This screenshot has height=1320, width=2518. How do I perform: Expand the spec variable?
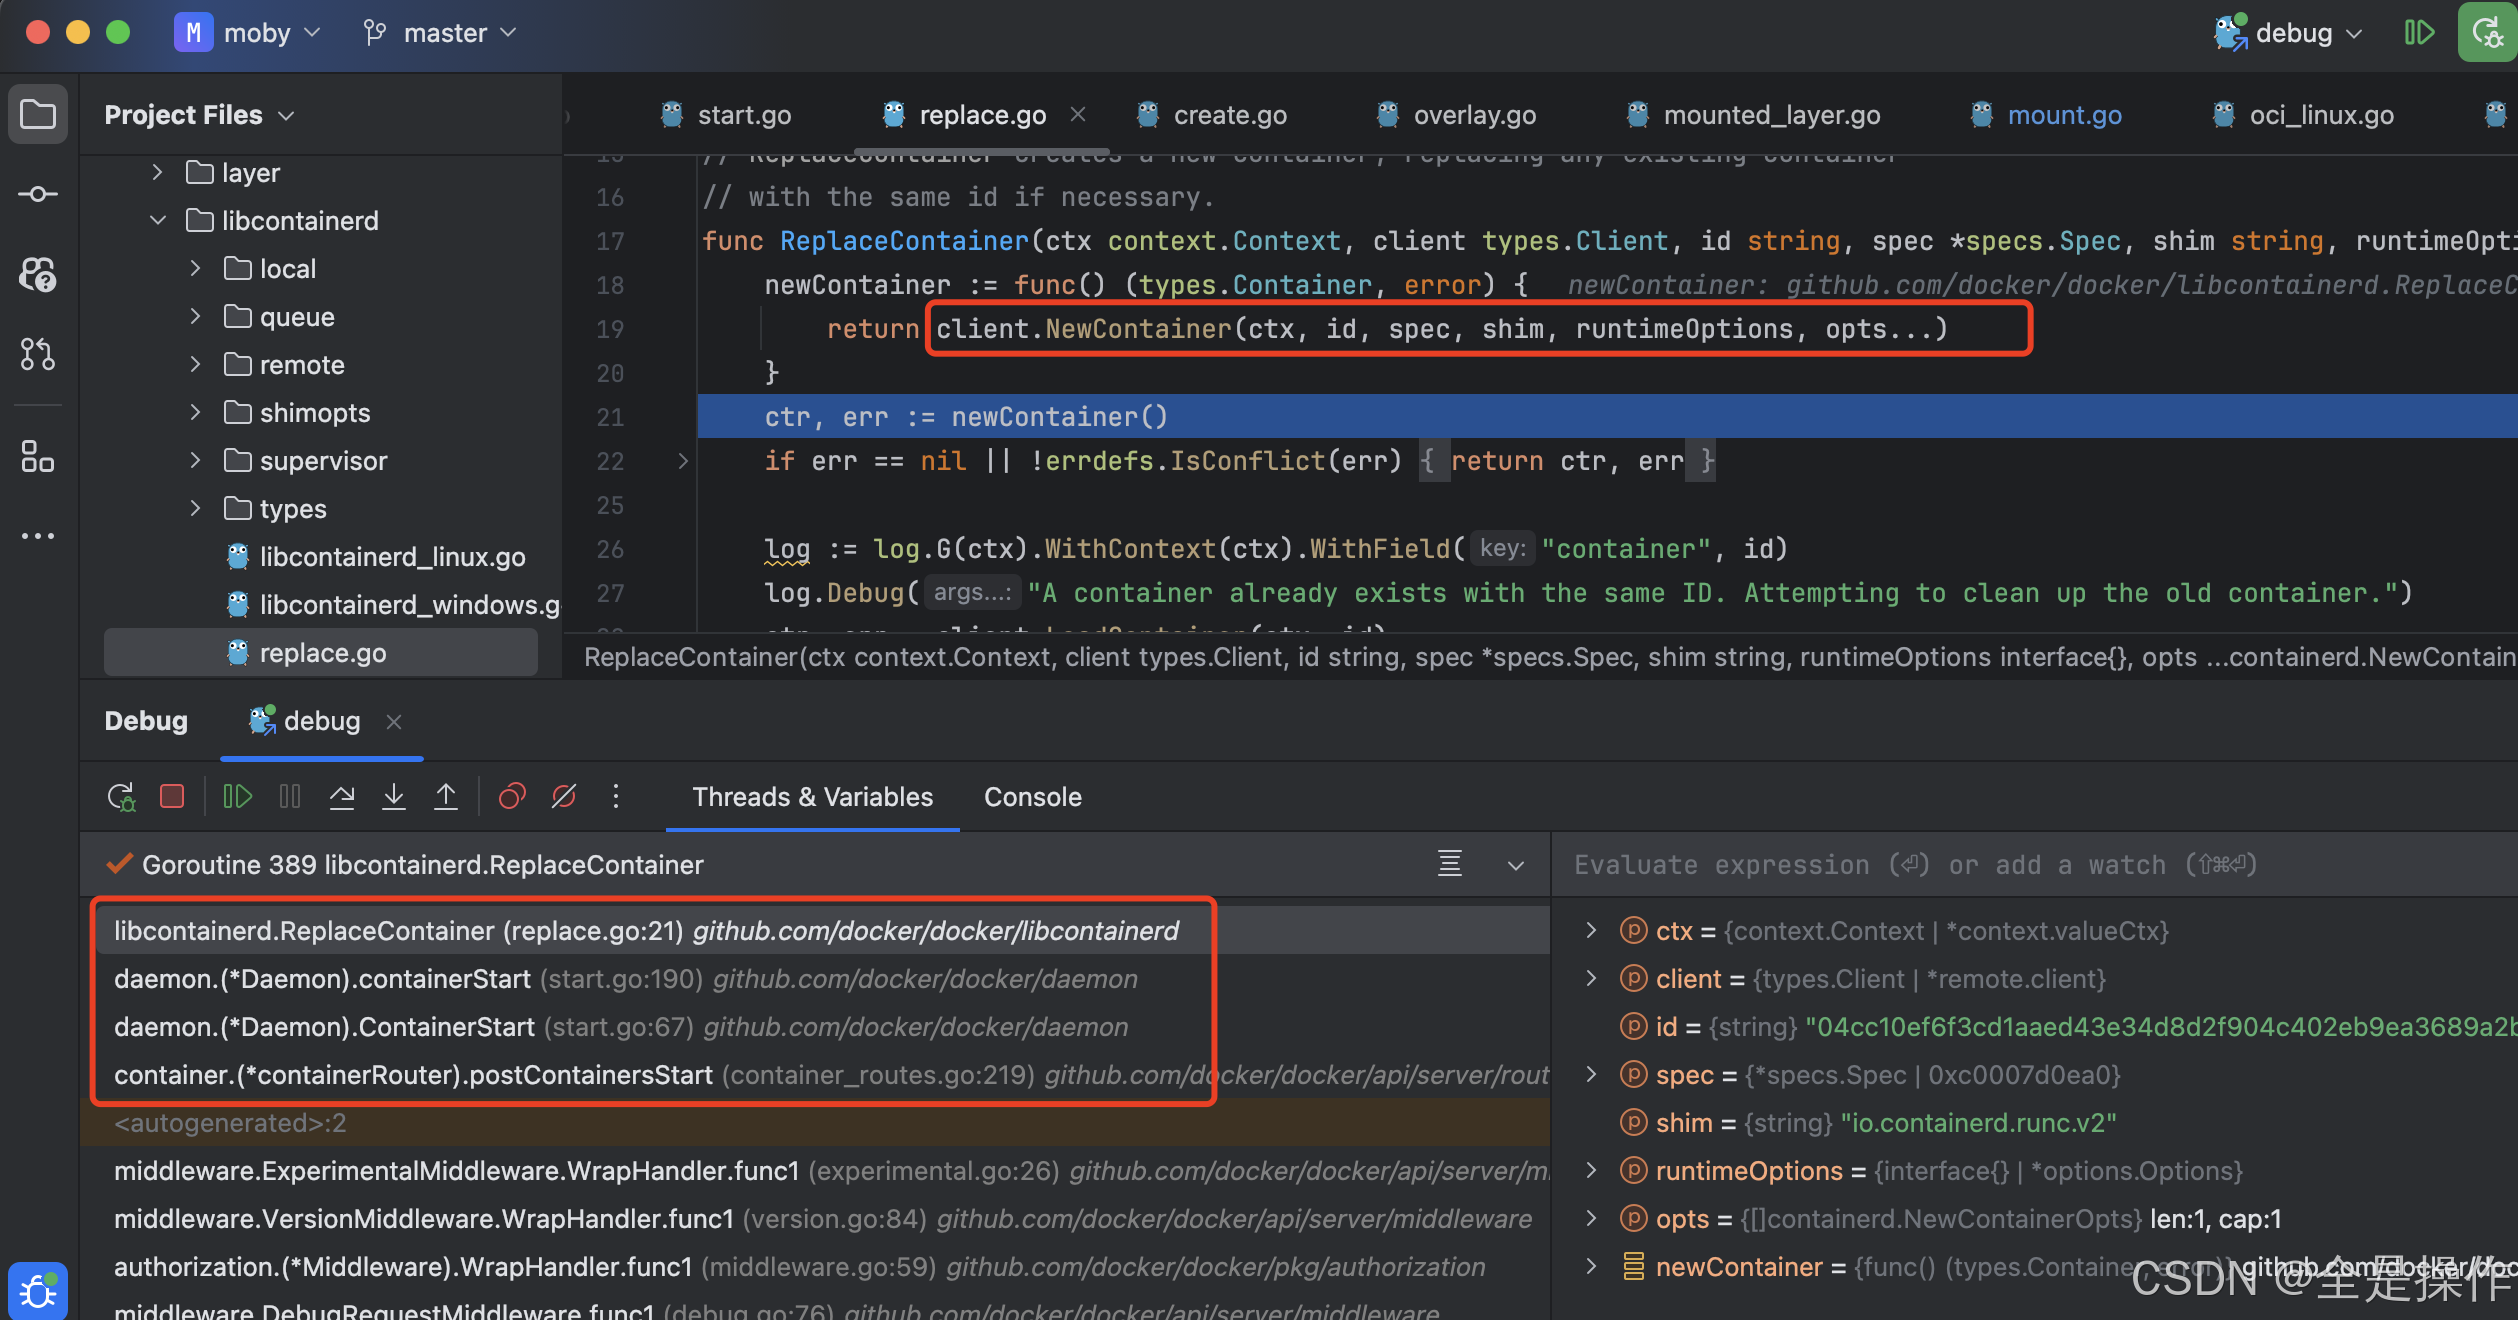tap(1591, 1075)
